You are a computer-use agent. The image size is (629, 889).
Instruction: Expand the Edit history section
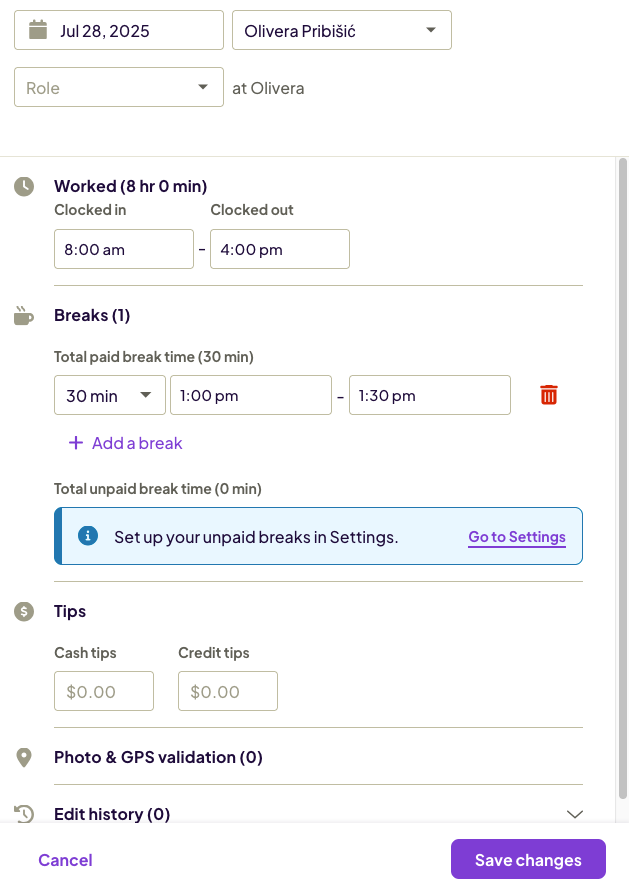tap(573, 814)
